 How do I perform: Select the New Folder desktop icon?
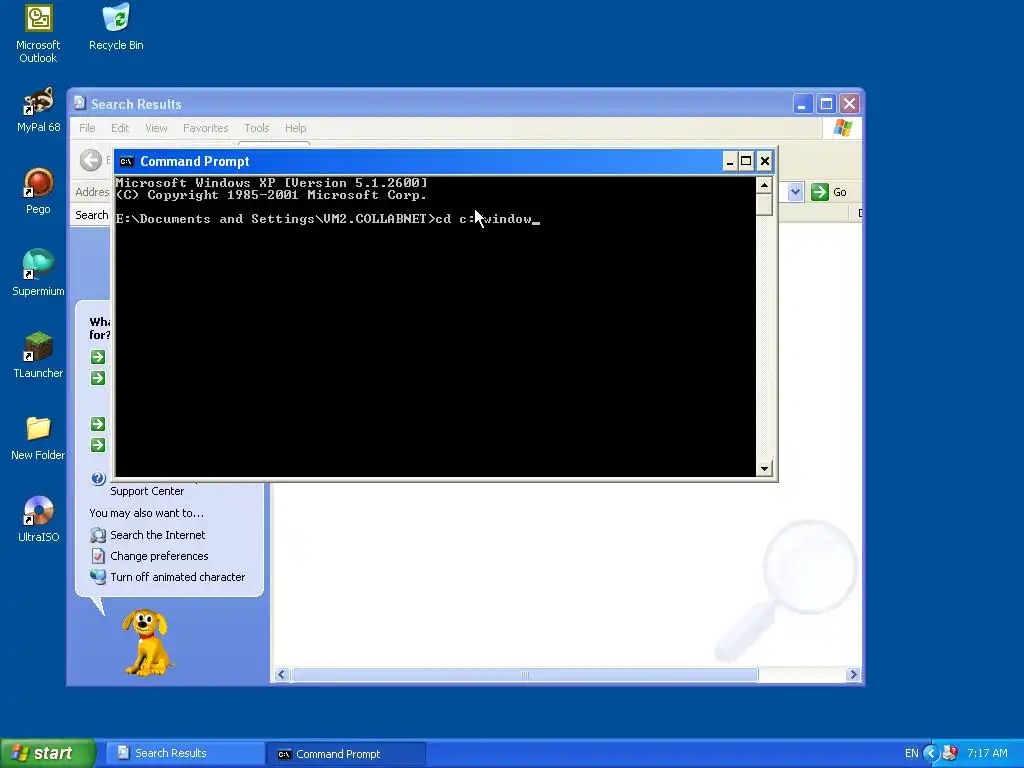point(38,438)
